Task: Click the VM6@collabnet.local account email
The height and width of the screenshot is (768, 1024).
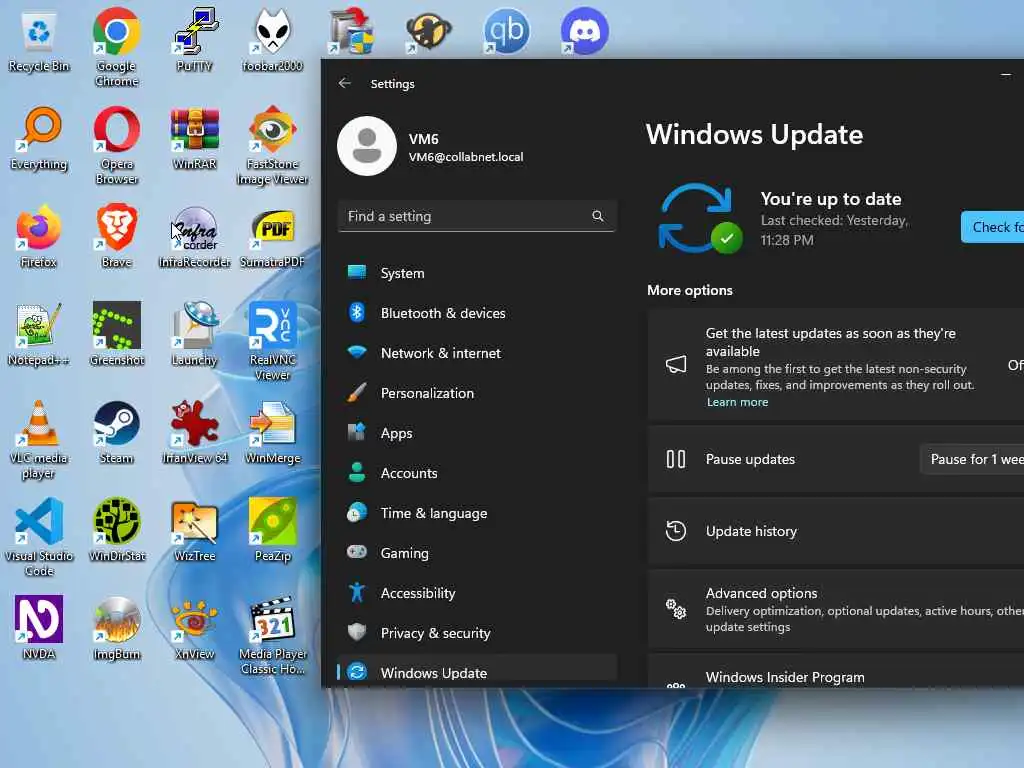Action: 466,157
